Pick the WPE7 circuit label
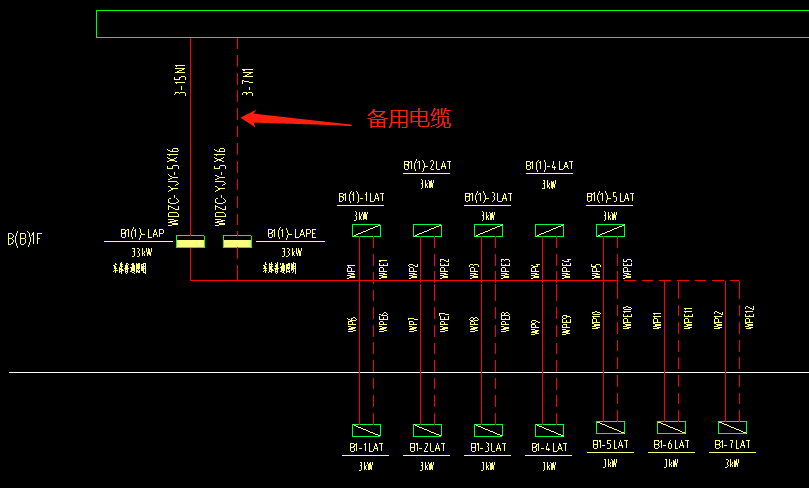This screenshot has height=488, width=809. click(x=444, y=322)
